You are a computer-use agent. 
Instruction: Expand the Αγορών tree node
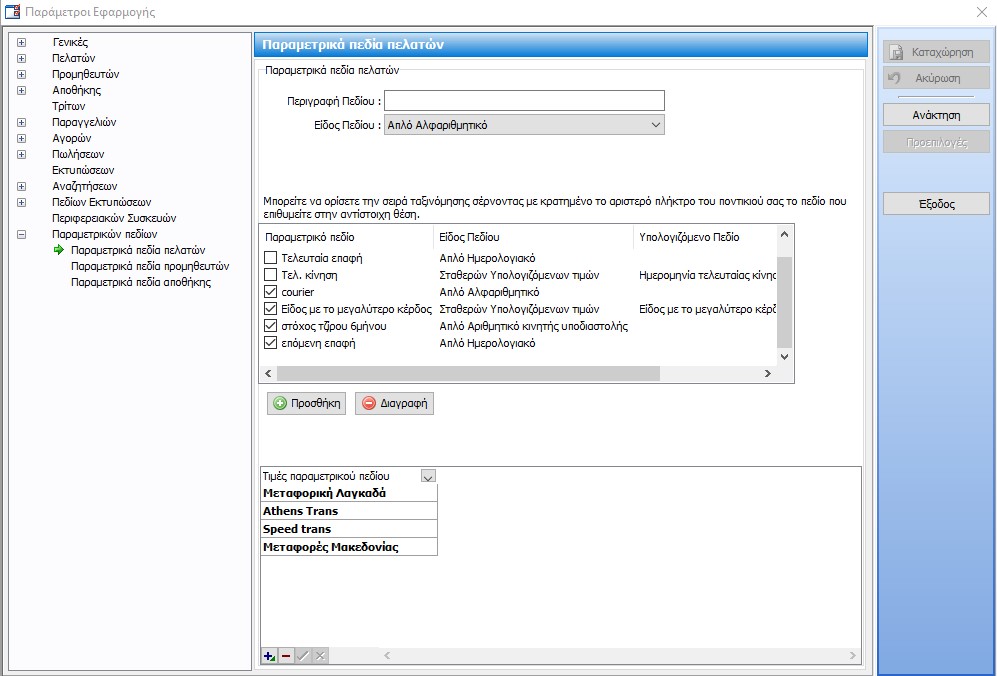(22, 139)
